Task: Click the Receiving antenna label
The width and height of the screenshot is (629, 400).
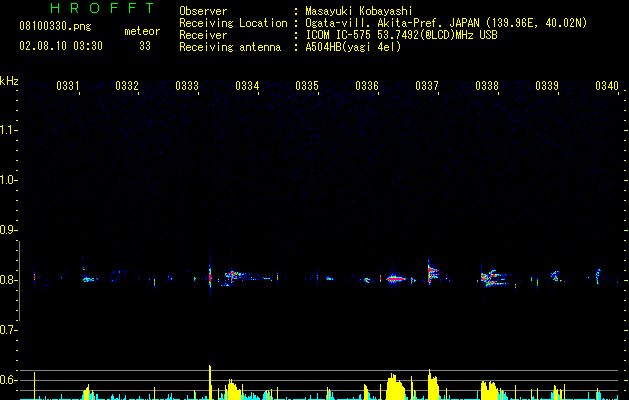Action: coord(230,47)
